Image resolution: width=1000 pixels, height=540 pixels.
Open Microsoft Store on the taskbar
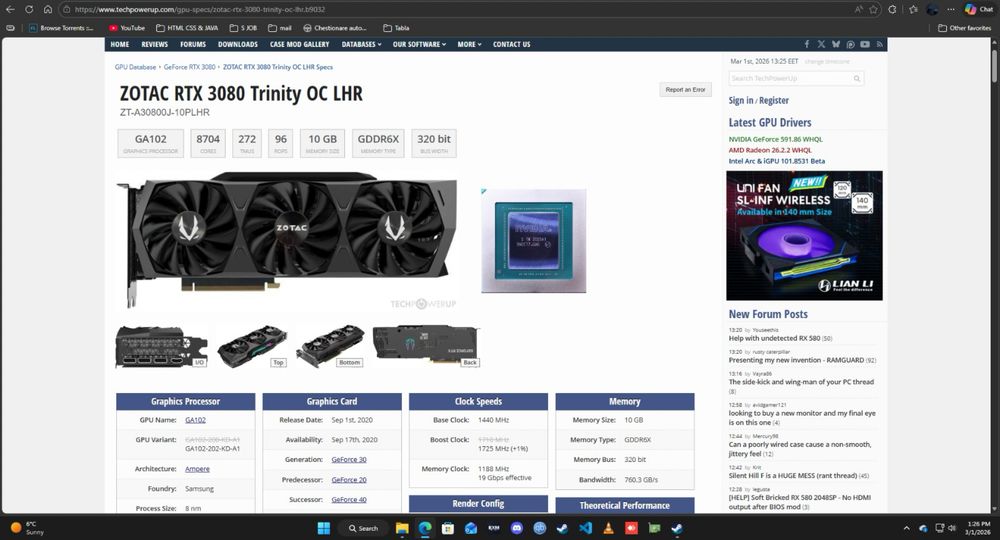pos(448,528)
